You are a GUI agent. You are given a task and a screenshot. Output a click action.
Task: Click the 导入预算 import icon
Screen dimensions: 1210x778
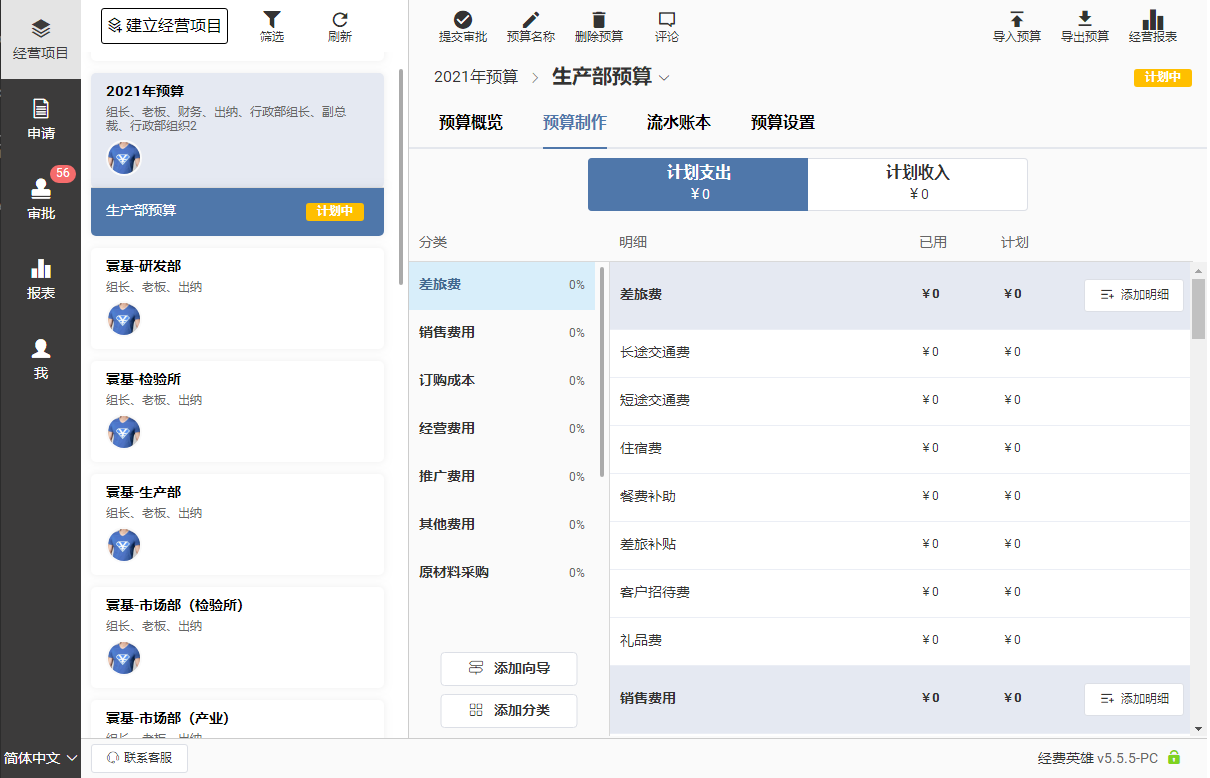click(1016, 20)
